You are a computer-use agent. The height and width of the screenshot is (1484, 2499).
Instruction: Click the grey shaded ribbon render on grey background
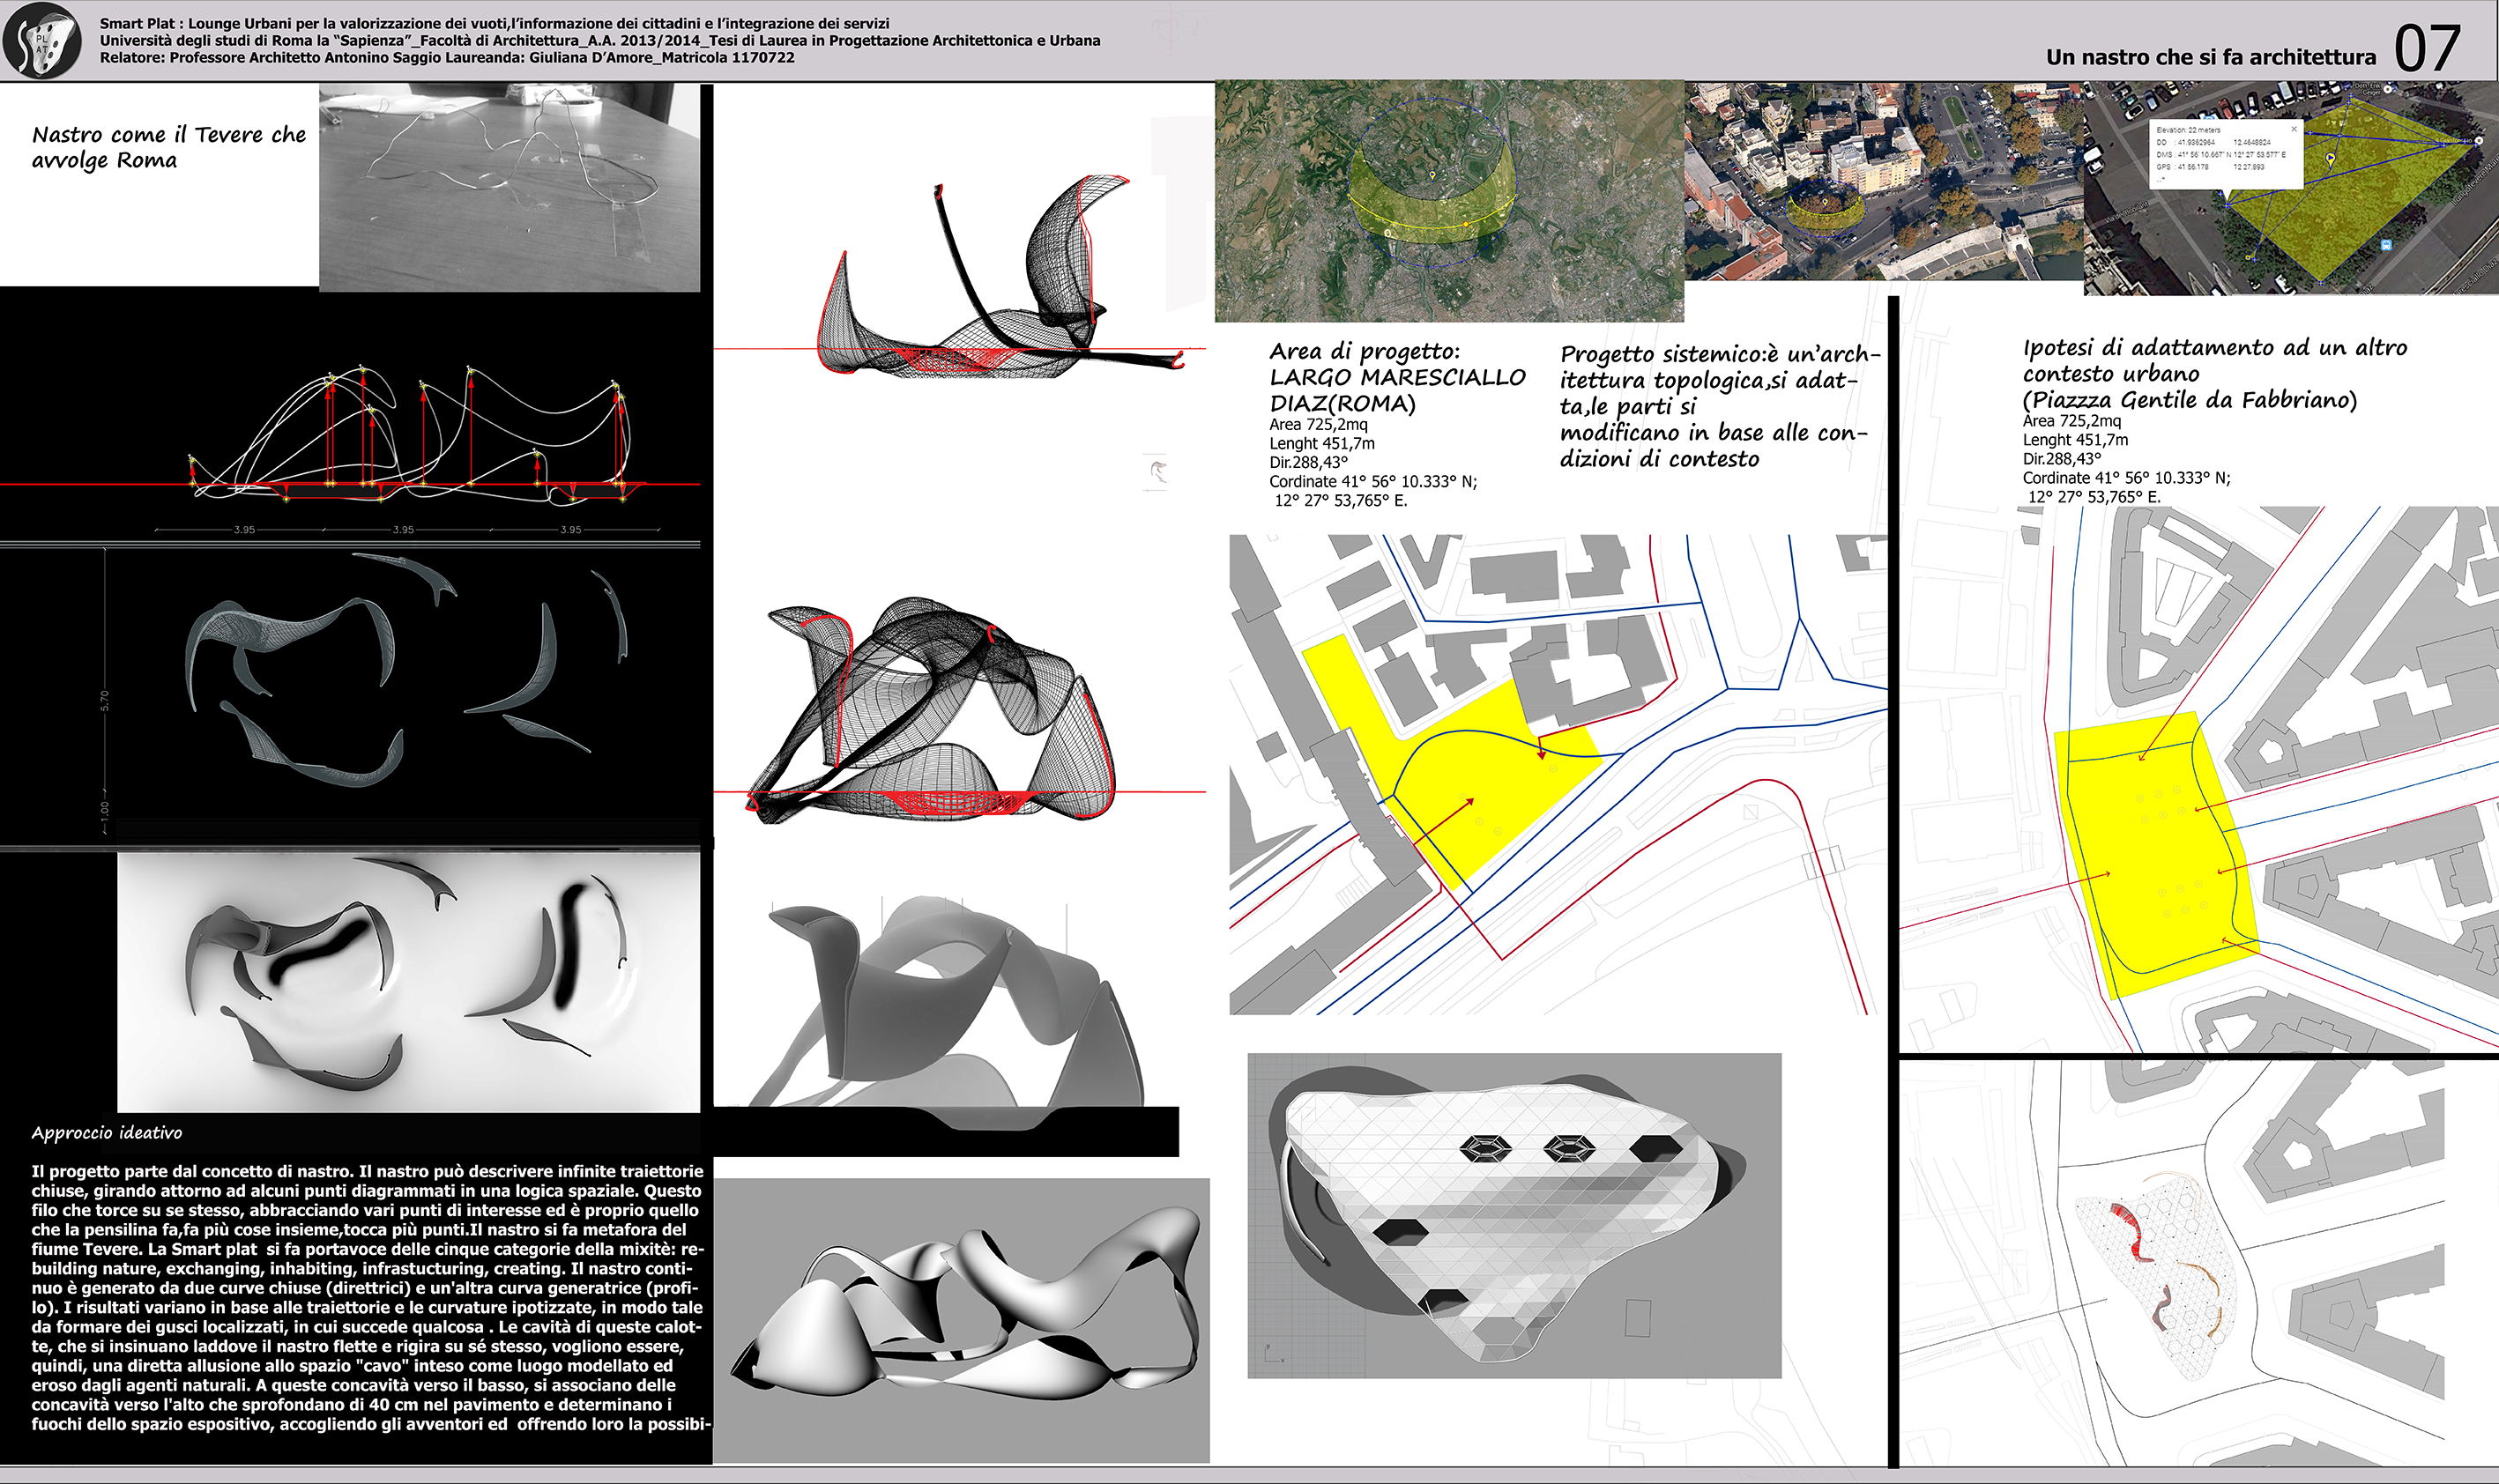pos(960,1320)
